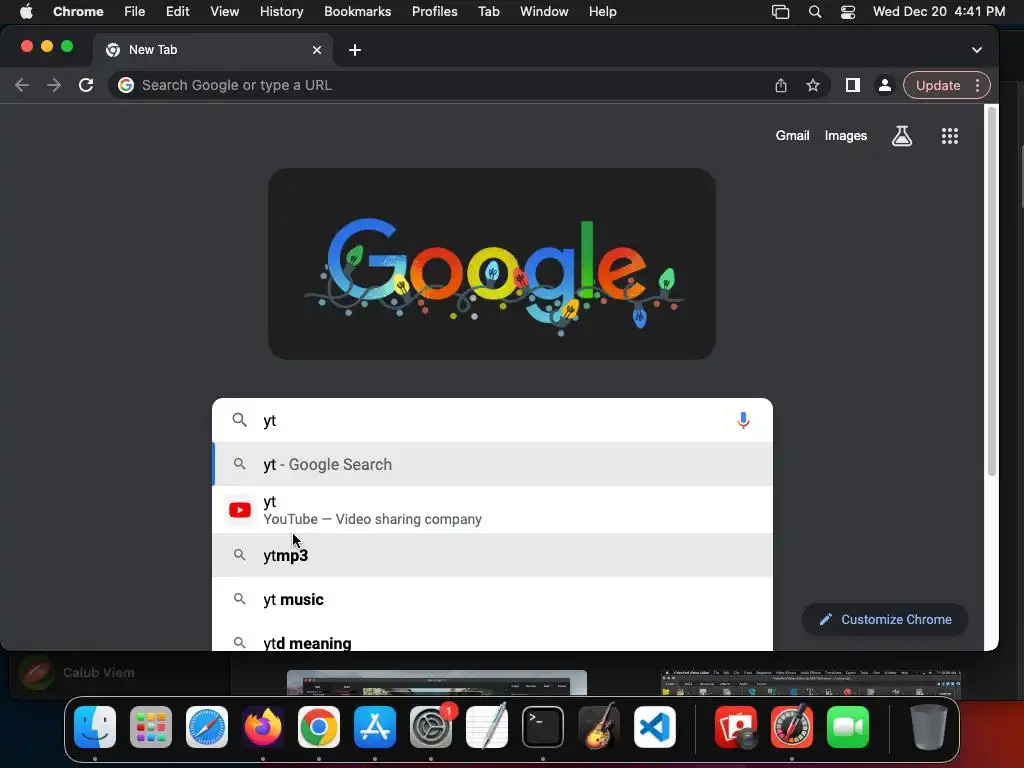Viewport: 1024px width, 768px height.
Task: Launch Visual Studio Code from the Dock
Action: click(x=654, y=727)
